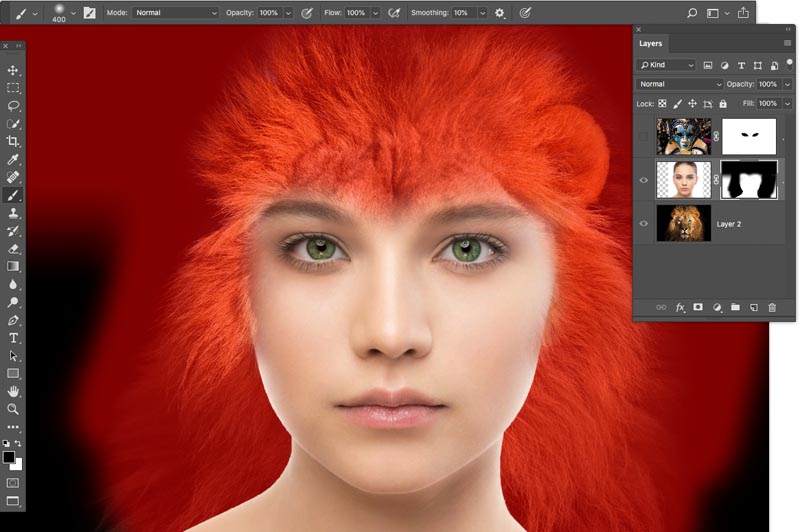Select the woman layer's mask thumbnail

pos(749,180)
